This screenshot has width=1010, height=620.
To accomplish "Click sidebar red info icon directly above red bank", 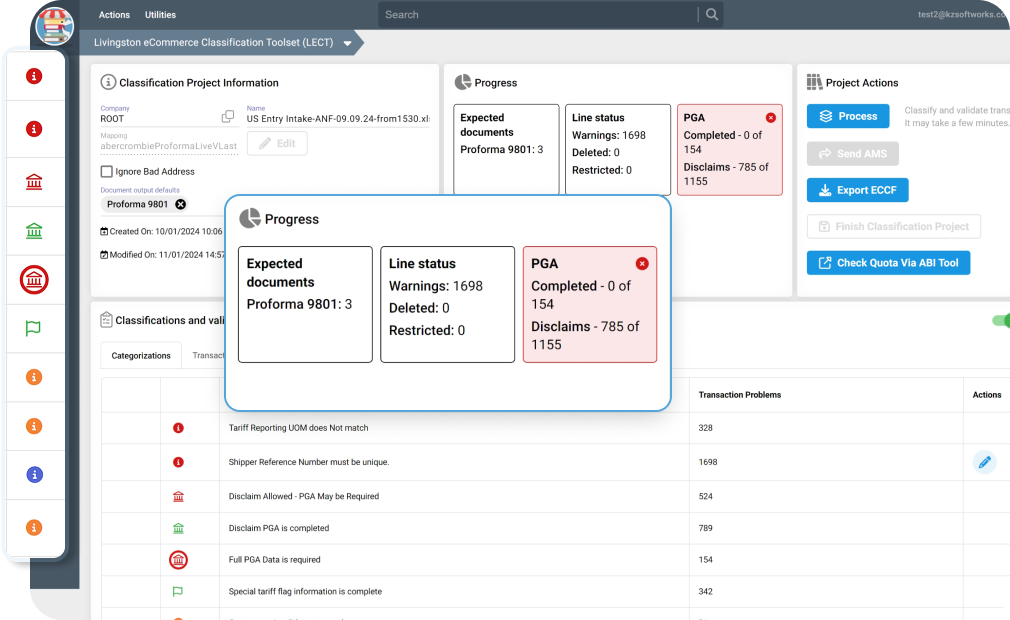I will point(34,129).
